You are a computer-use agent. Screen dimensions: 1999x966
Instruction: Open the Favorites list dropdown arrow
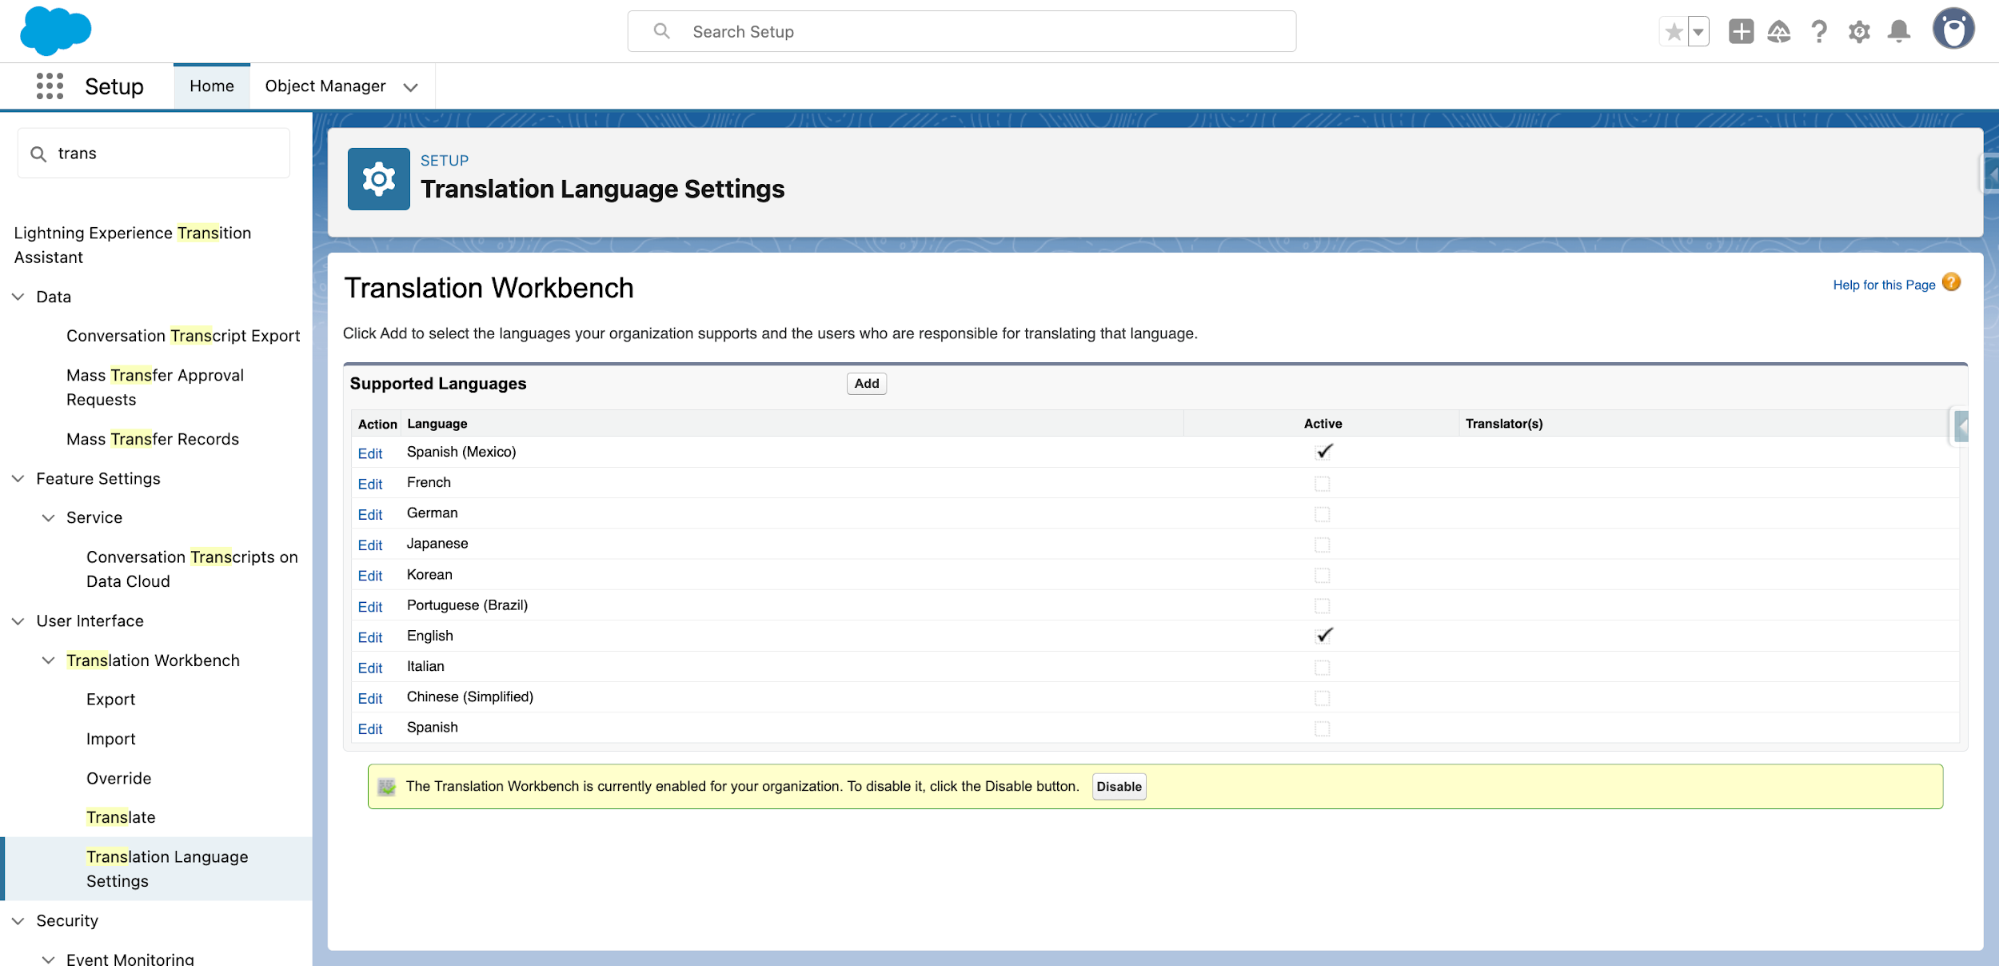pos(1698,32)
